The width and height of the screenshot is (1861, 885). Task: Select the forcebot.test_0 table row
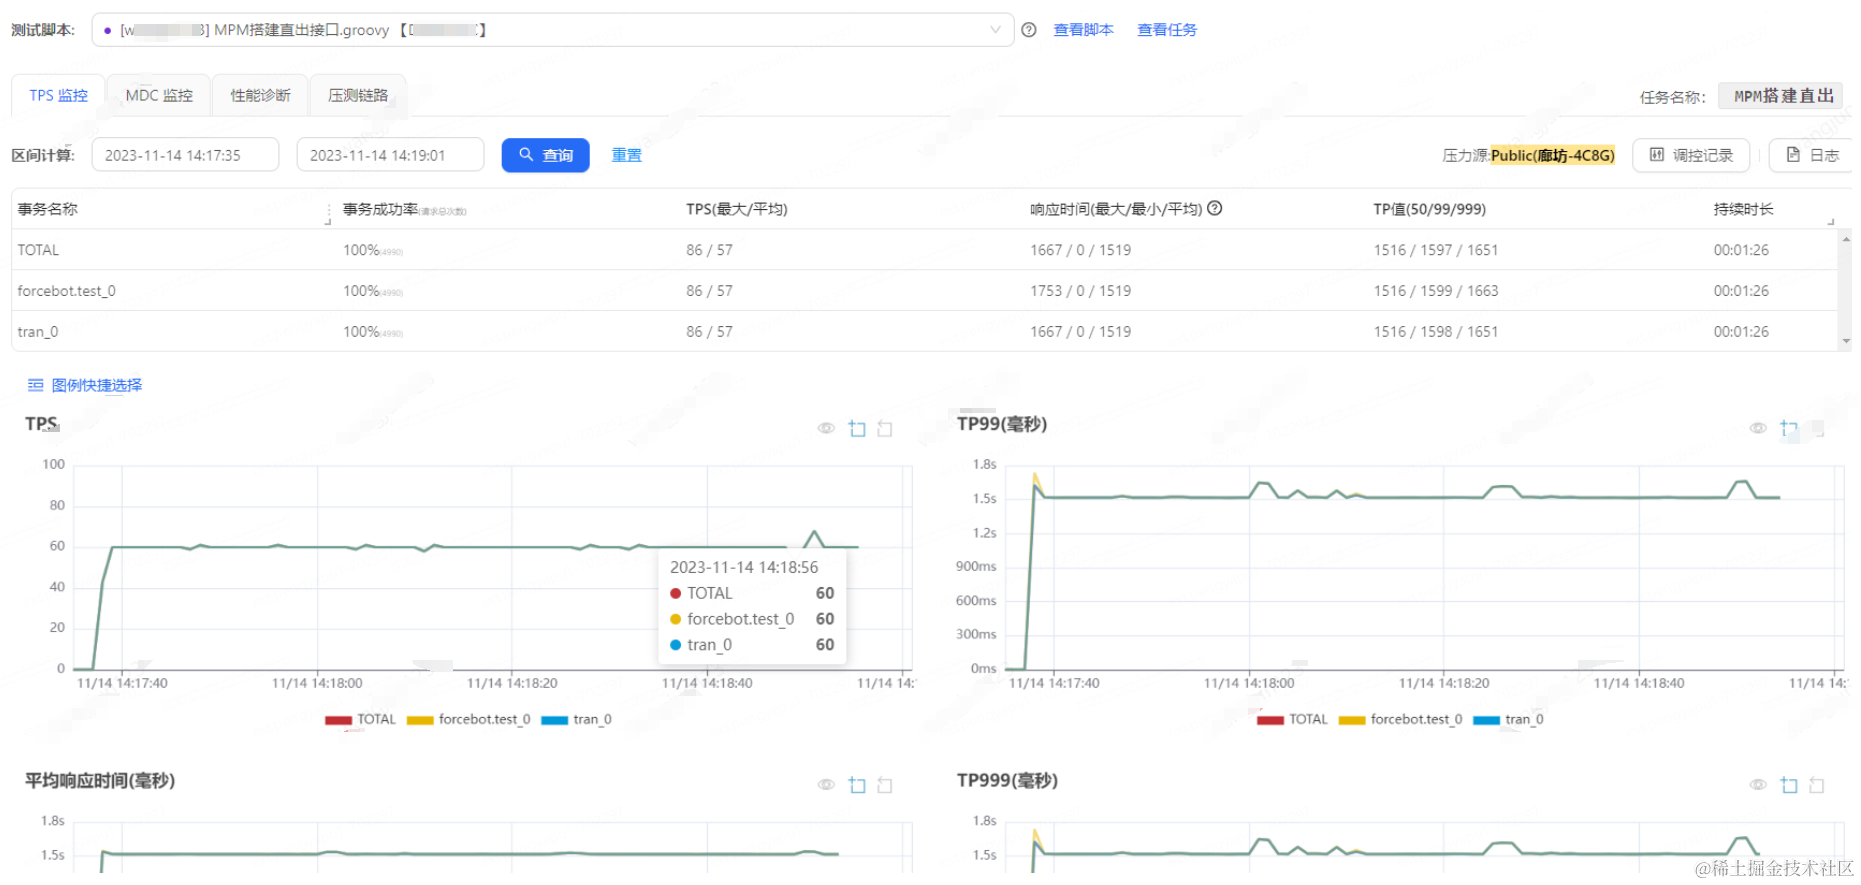(924, 291)
